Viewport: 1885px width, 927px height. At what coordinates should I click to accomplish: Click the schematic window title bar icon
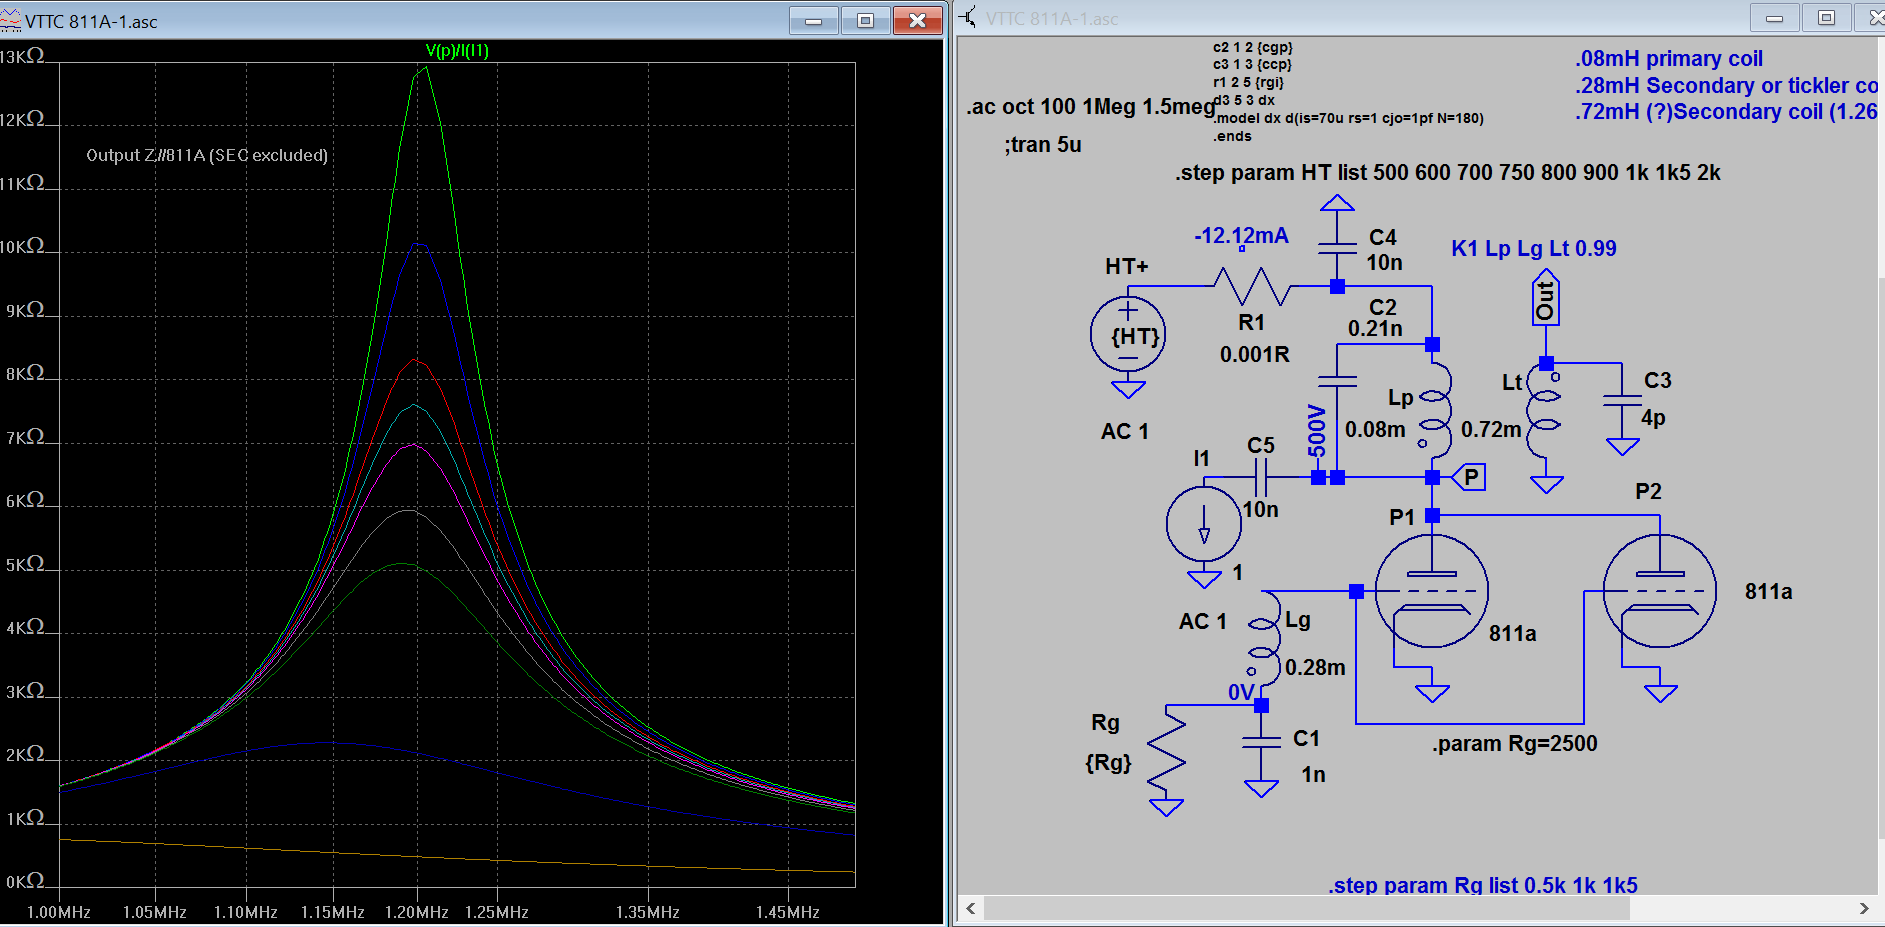coord(968,17)
